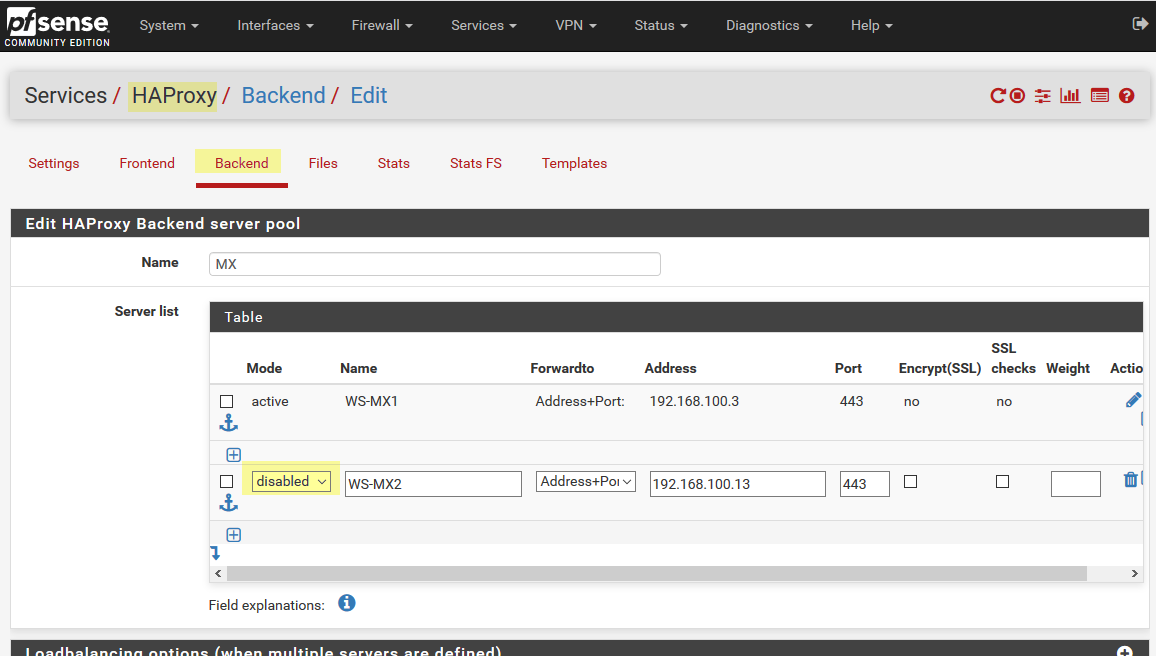
Task: Enable the Encrypt(SSL) checkbox for WS-MX2
Action: [910, 481]
